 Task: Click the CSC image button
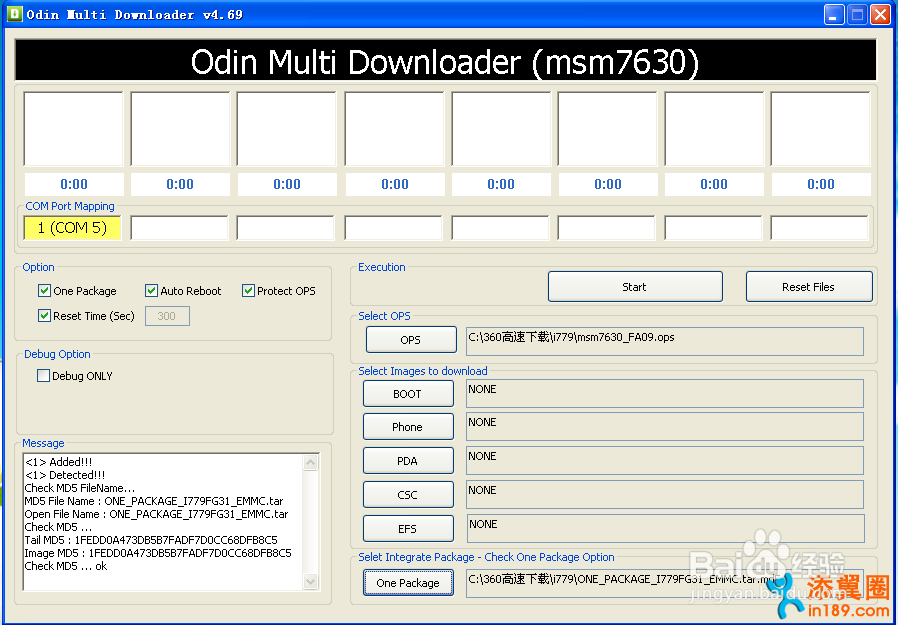408,494
